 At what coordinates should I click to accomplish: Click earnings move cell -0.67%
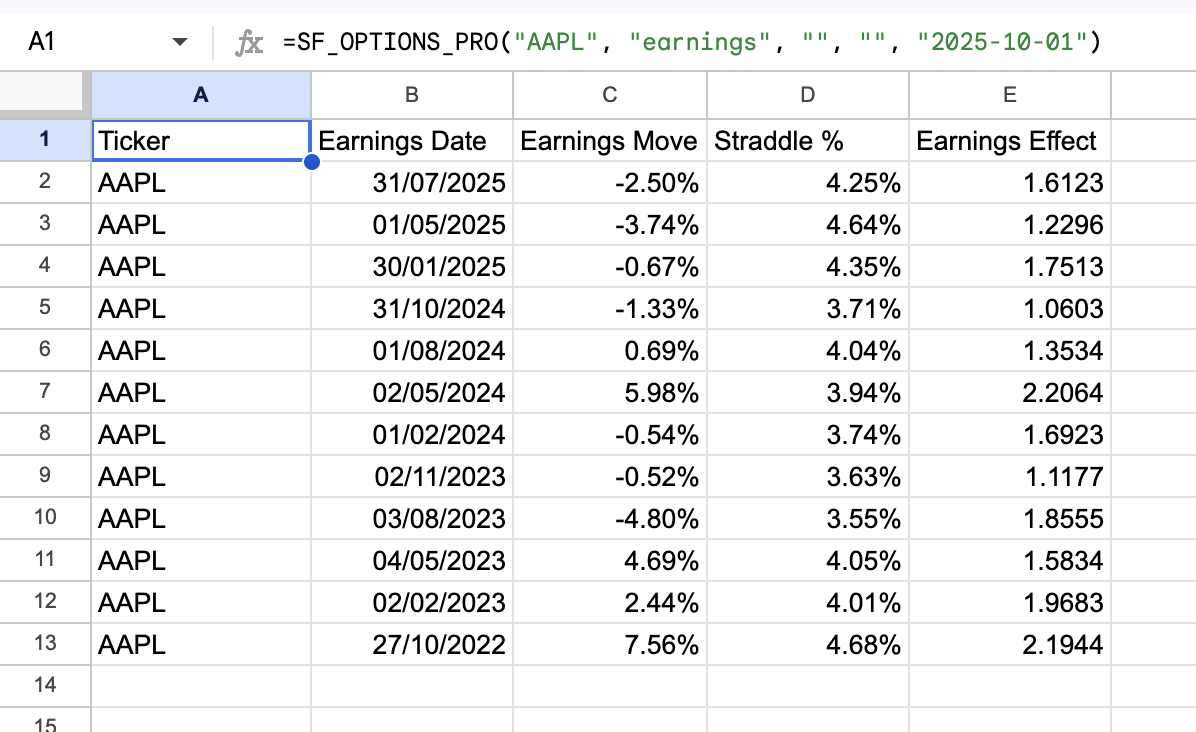[x=610, y=266]
